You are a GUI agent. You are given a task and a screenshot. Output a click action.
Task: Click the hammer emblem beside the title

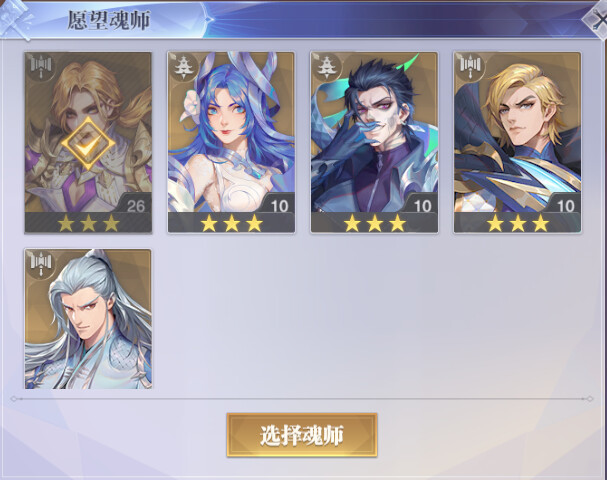click(x=15, y=19)
